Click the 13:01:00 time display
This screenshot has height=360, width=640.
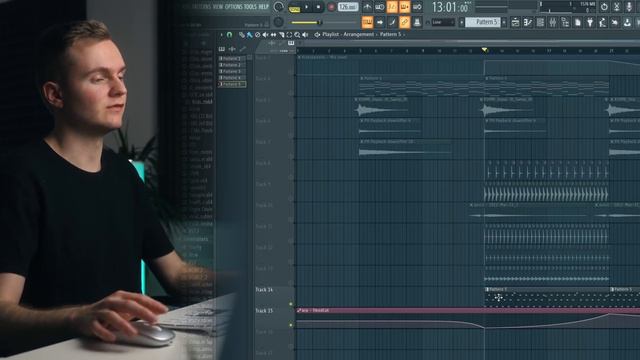tap(450, 7)
